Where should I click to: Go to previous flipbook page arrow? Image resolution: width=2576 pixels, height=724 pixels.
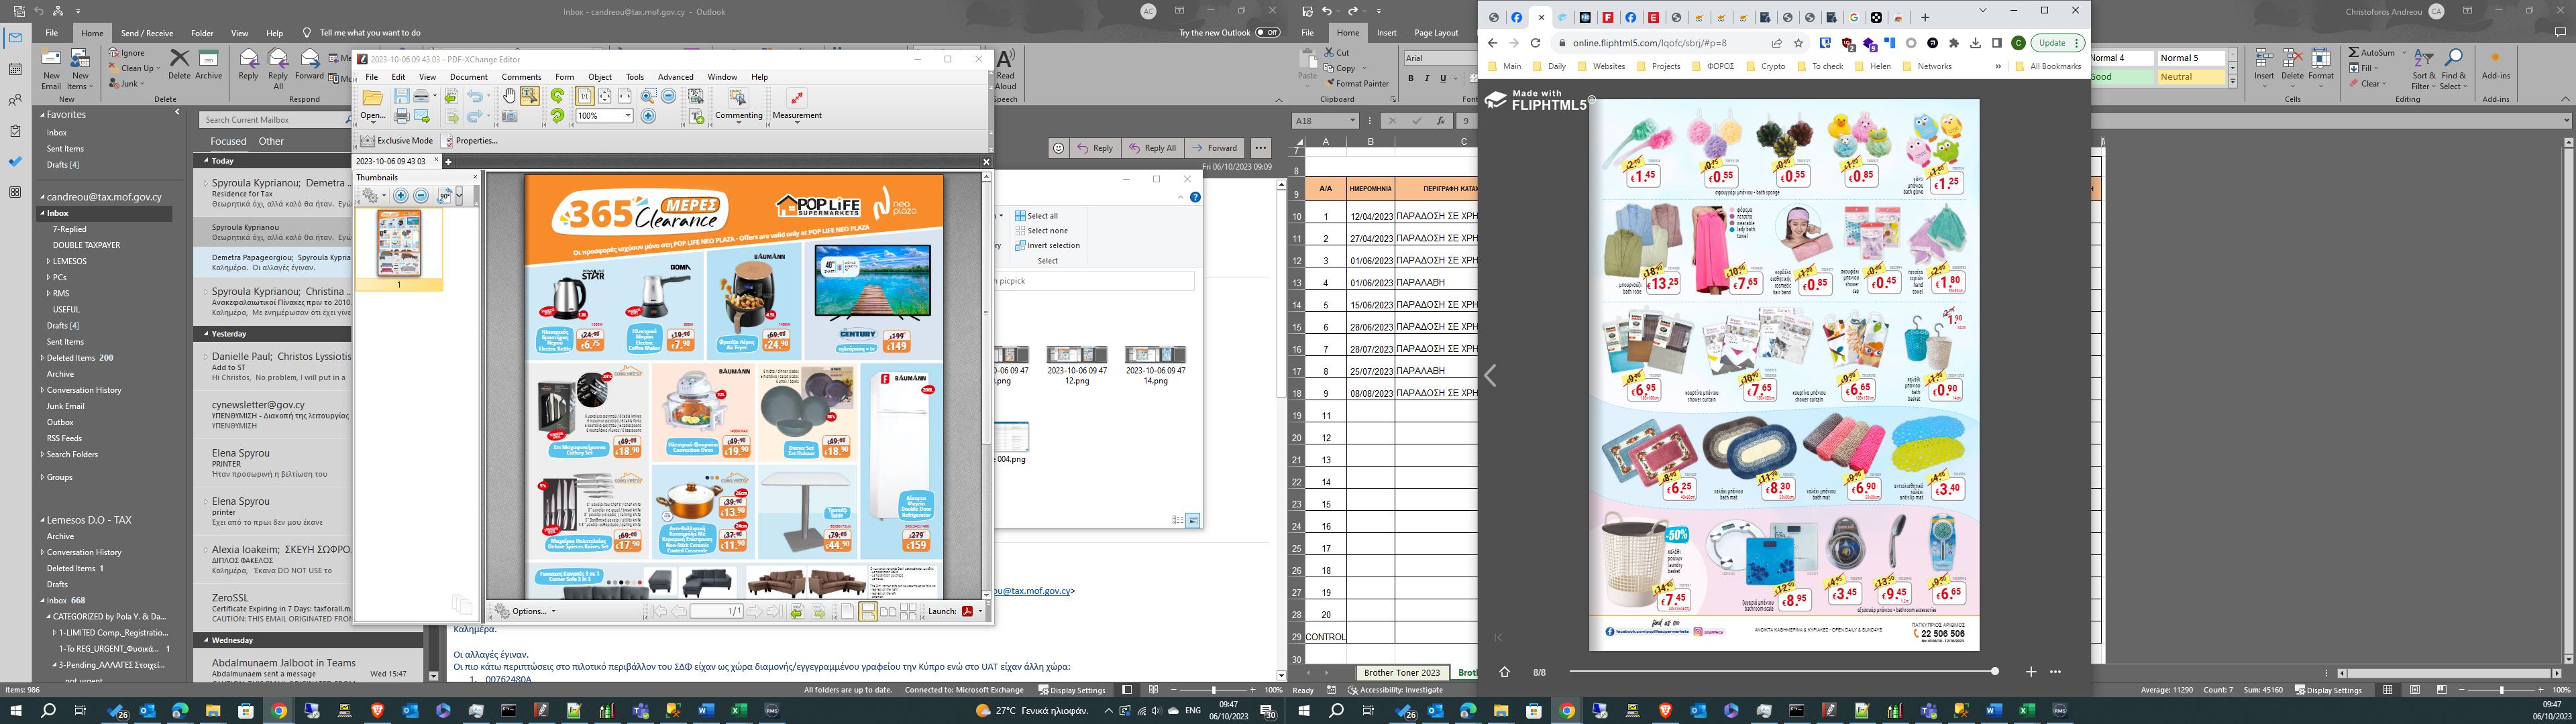[x=1490, y=376]
